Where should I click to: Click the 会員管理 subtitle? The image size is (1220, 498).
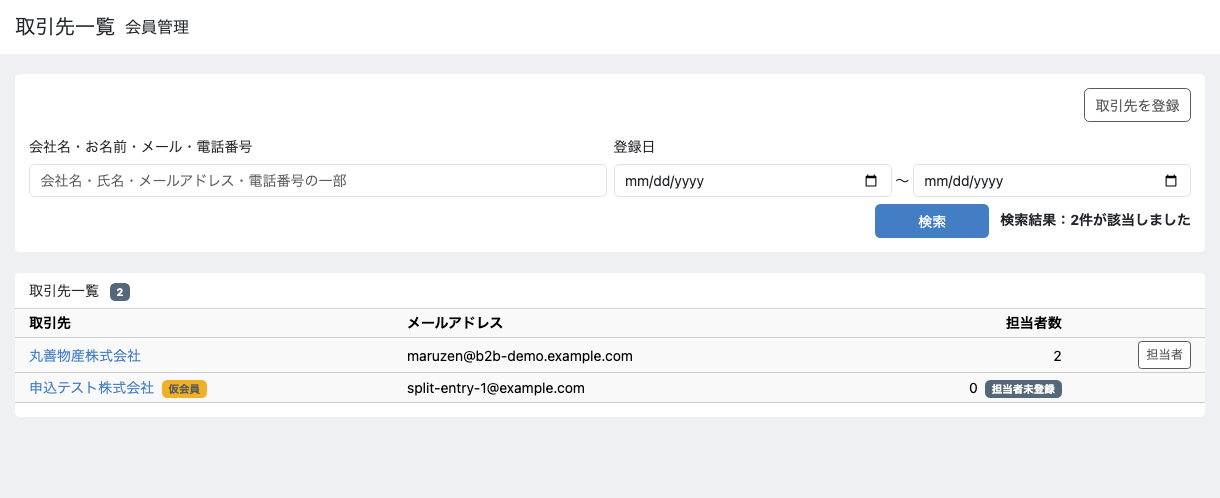[157, 27]
